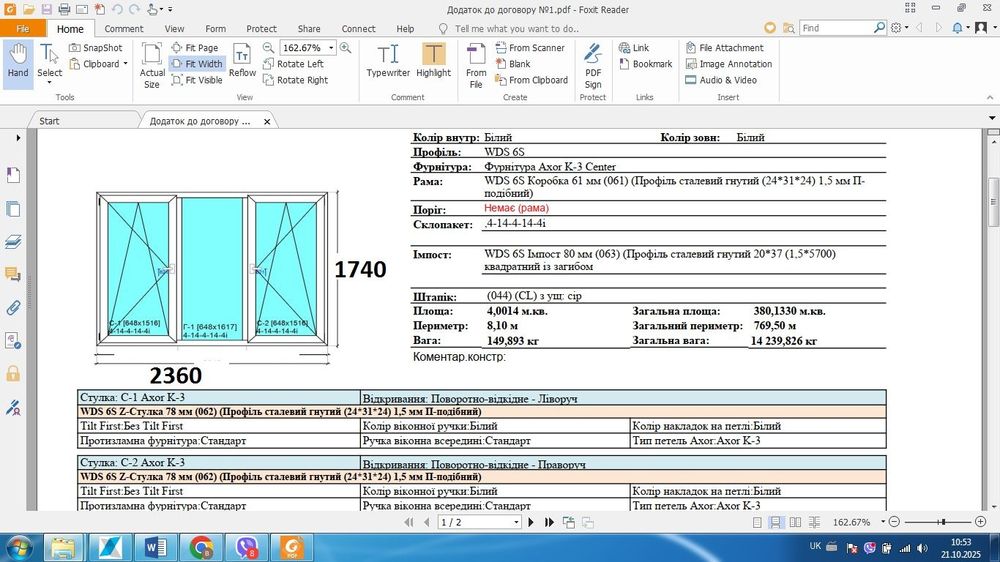1000x562 pixels.
Task: Insert a Link
Action: click(634, 48)
